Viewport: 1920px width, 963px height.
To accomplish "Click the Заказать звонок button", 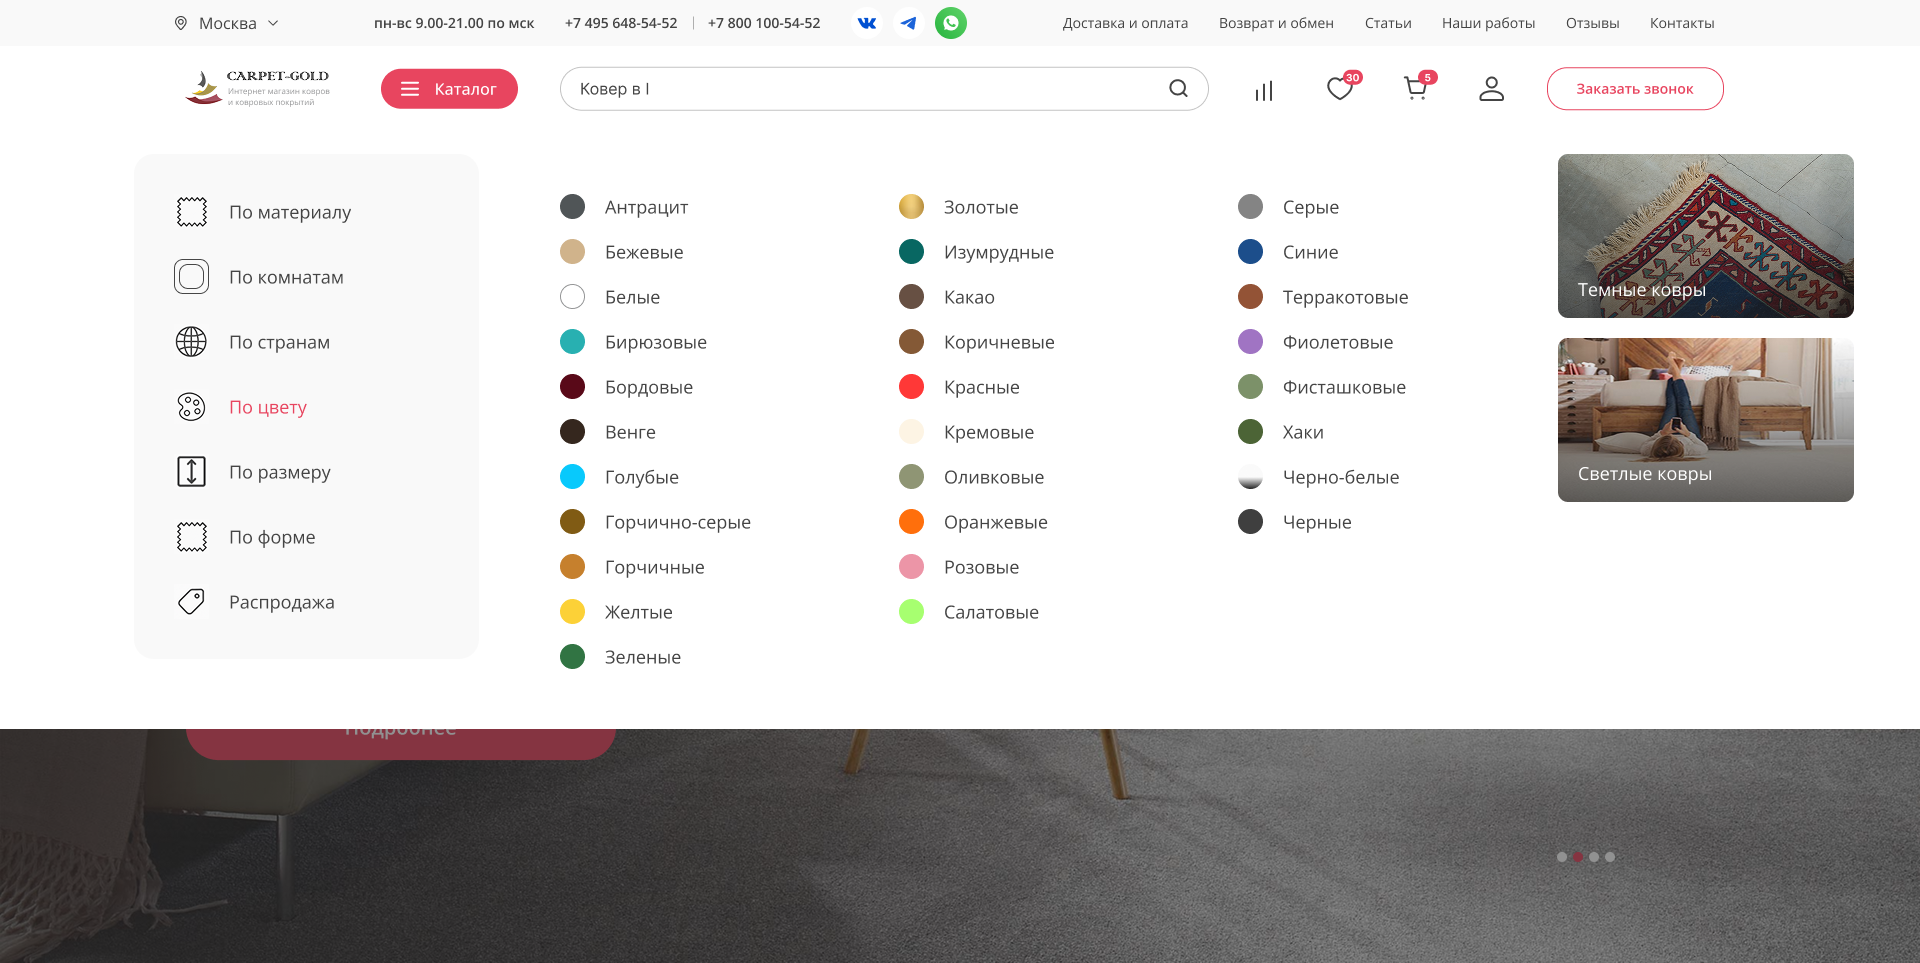I will pos(1634,89).
